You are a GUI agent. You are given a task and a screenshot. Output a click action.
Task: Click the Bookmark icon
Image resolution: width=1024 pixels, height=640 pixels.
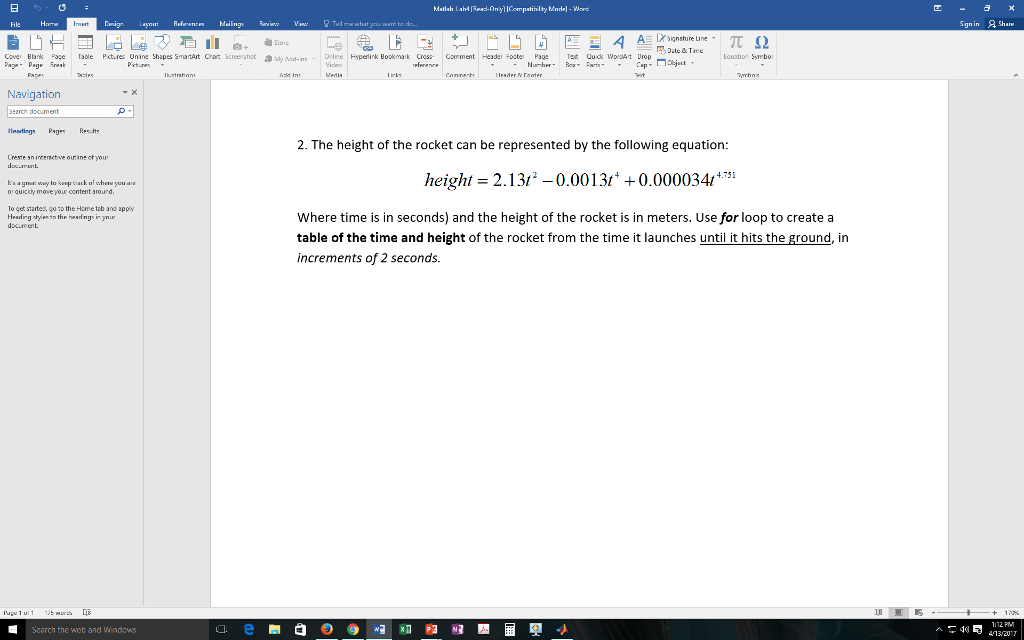tap(395, 47)
